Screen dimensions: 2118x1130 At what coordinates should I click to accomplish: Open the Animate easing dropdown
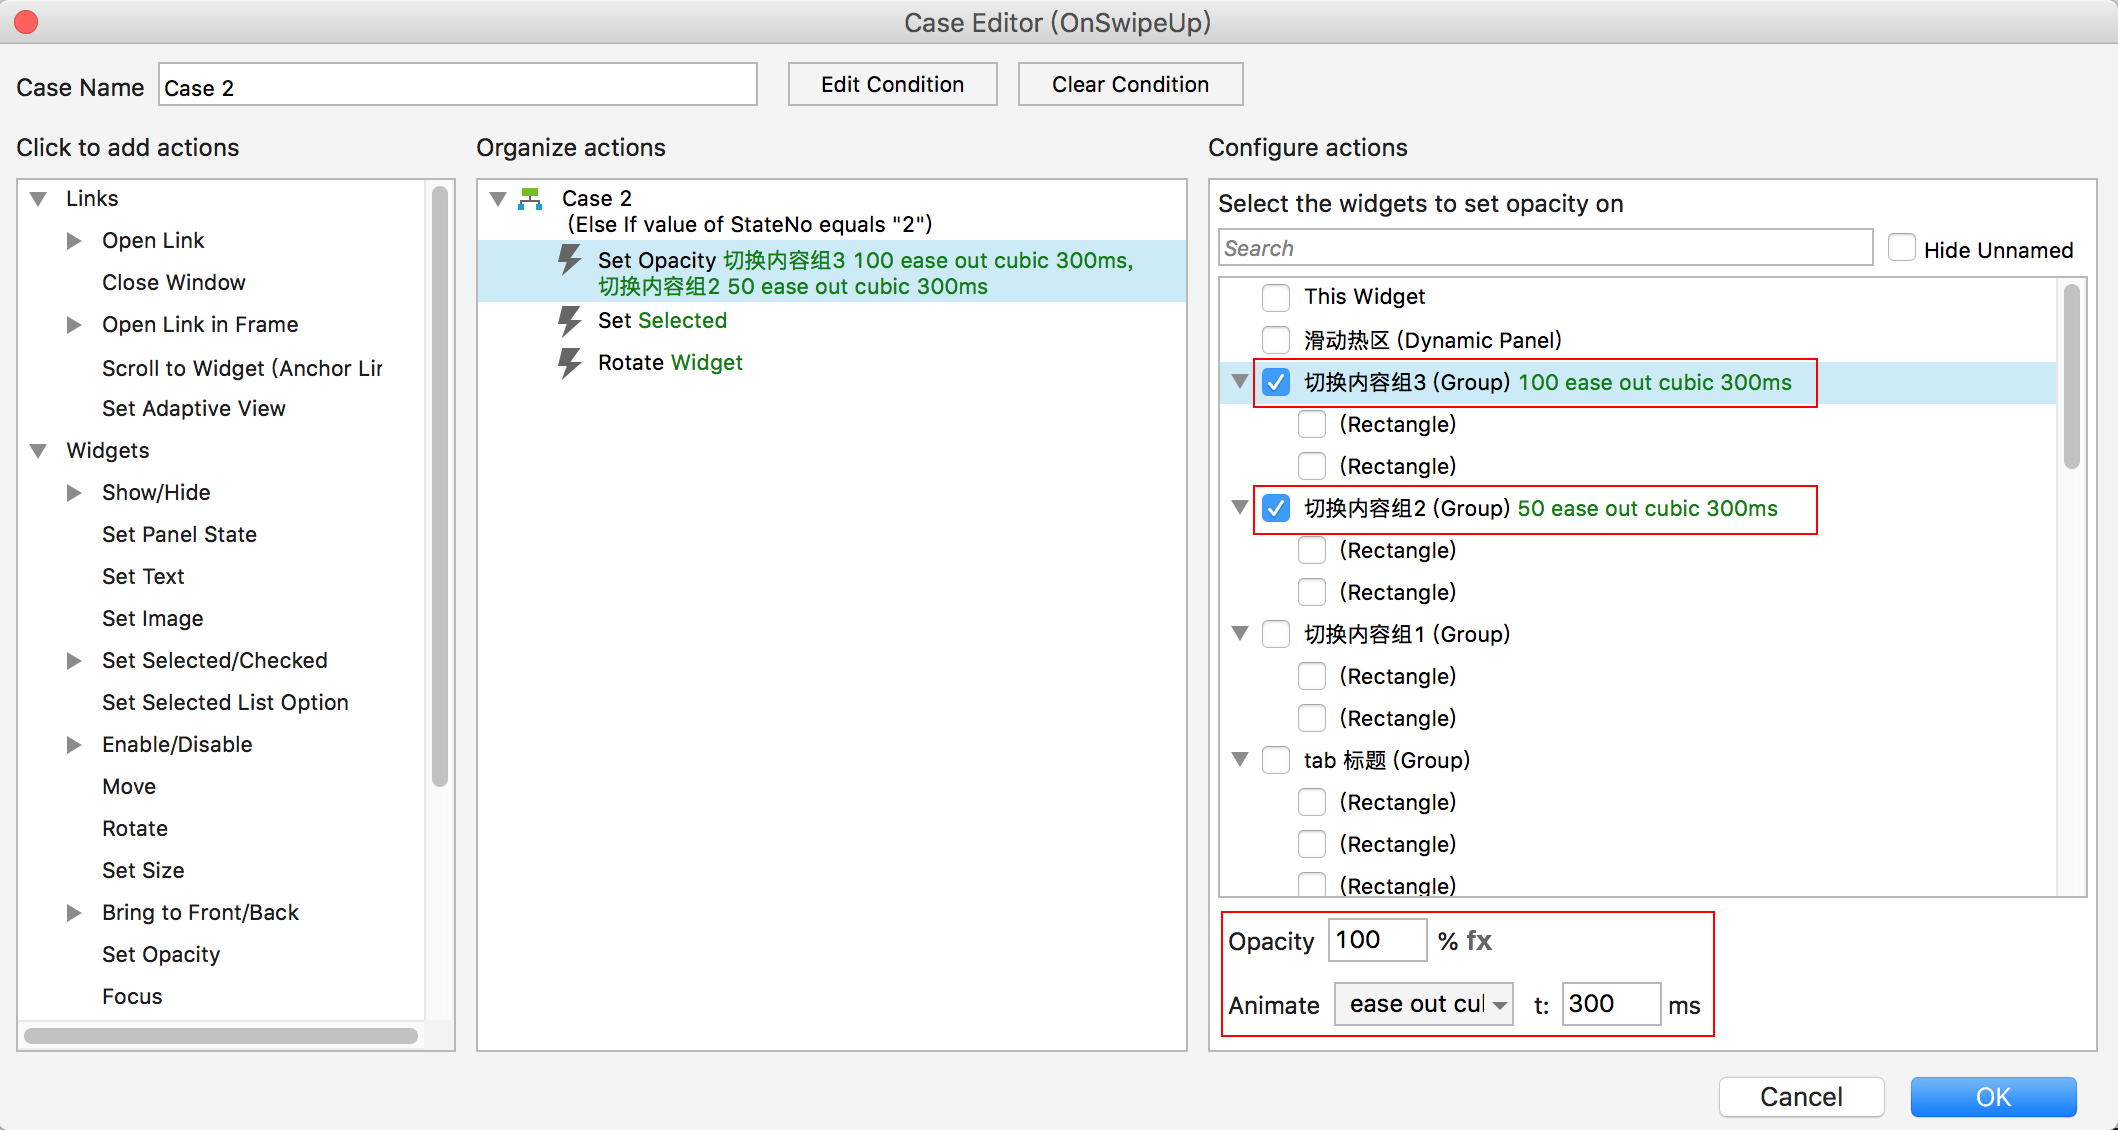pos(1423,1004)
